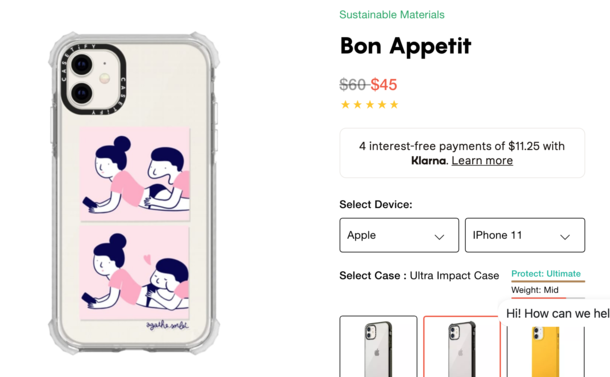Open the chat bubble saying Hi

556,314
